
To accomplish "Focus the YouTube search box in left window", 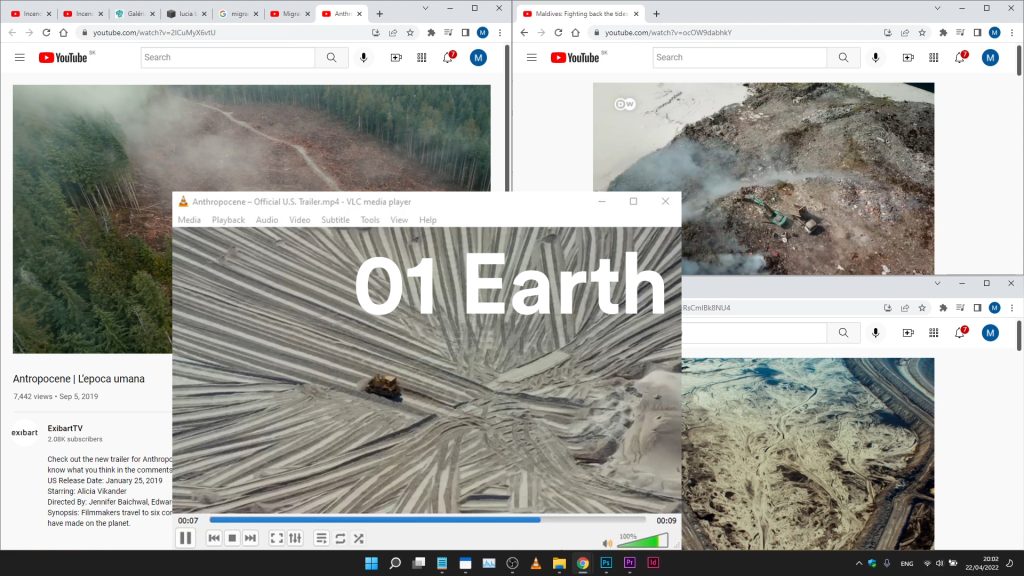I will 227,57.
